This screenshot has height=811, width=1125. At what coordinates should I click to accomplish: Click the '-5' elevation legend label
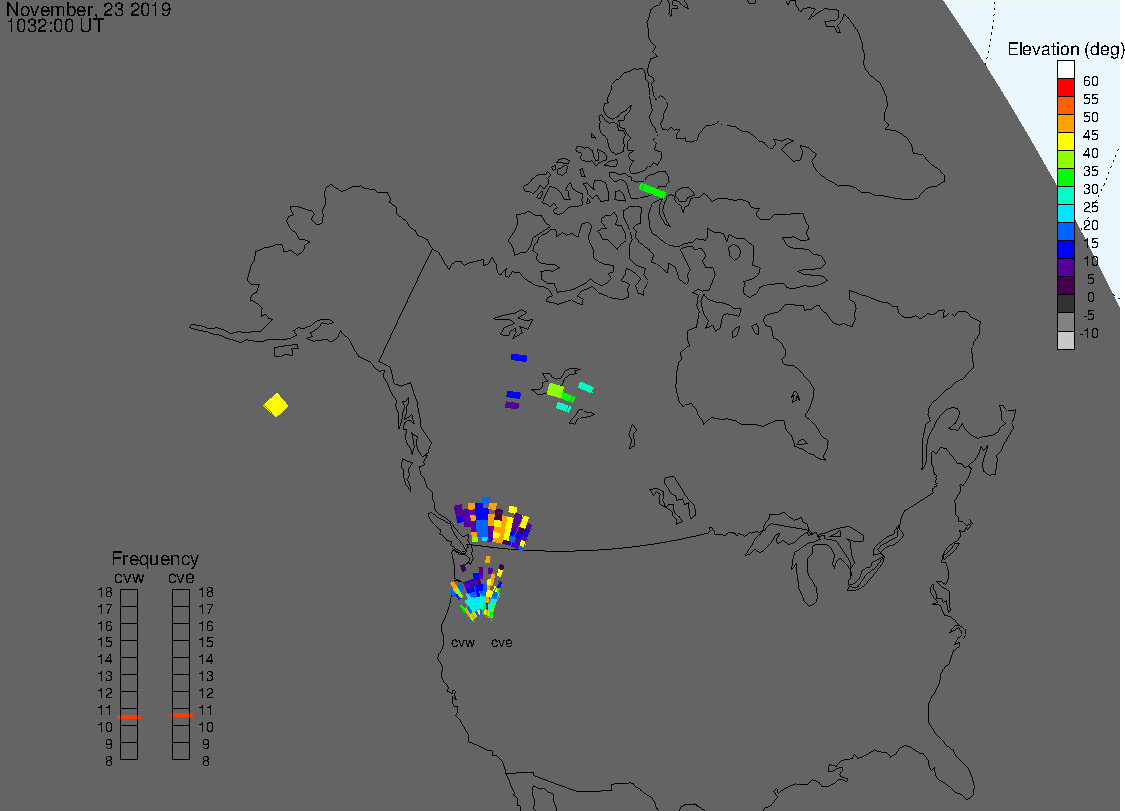pyautogui.click(x=1089, y=315)
